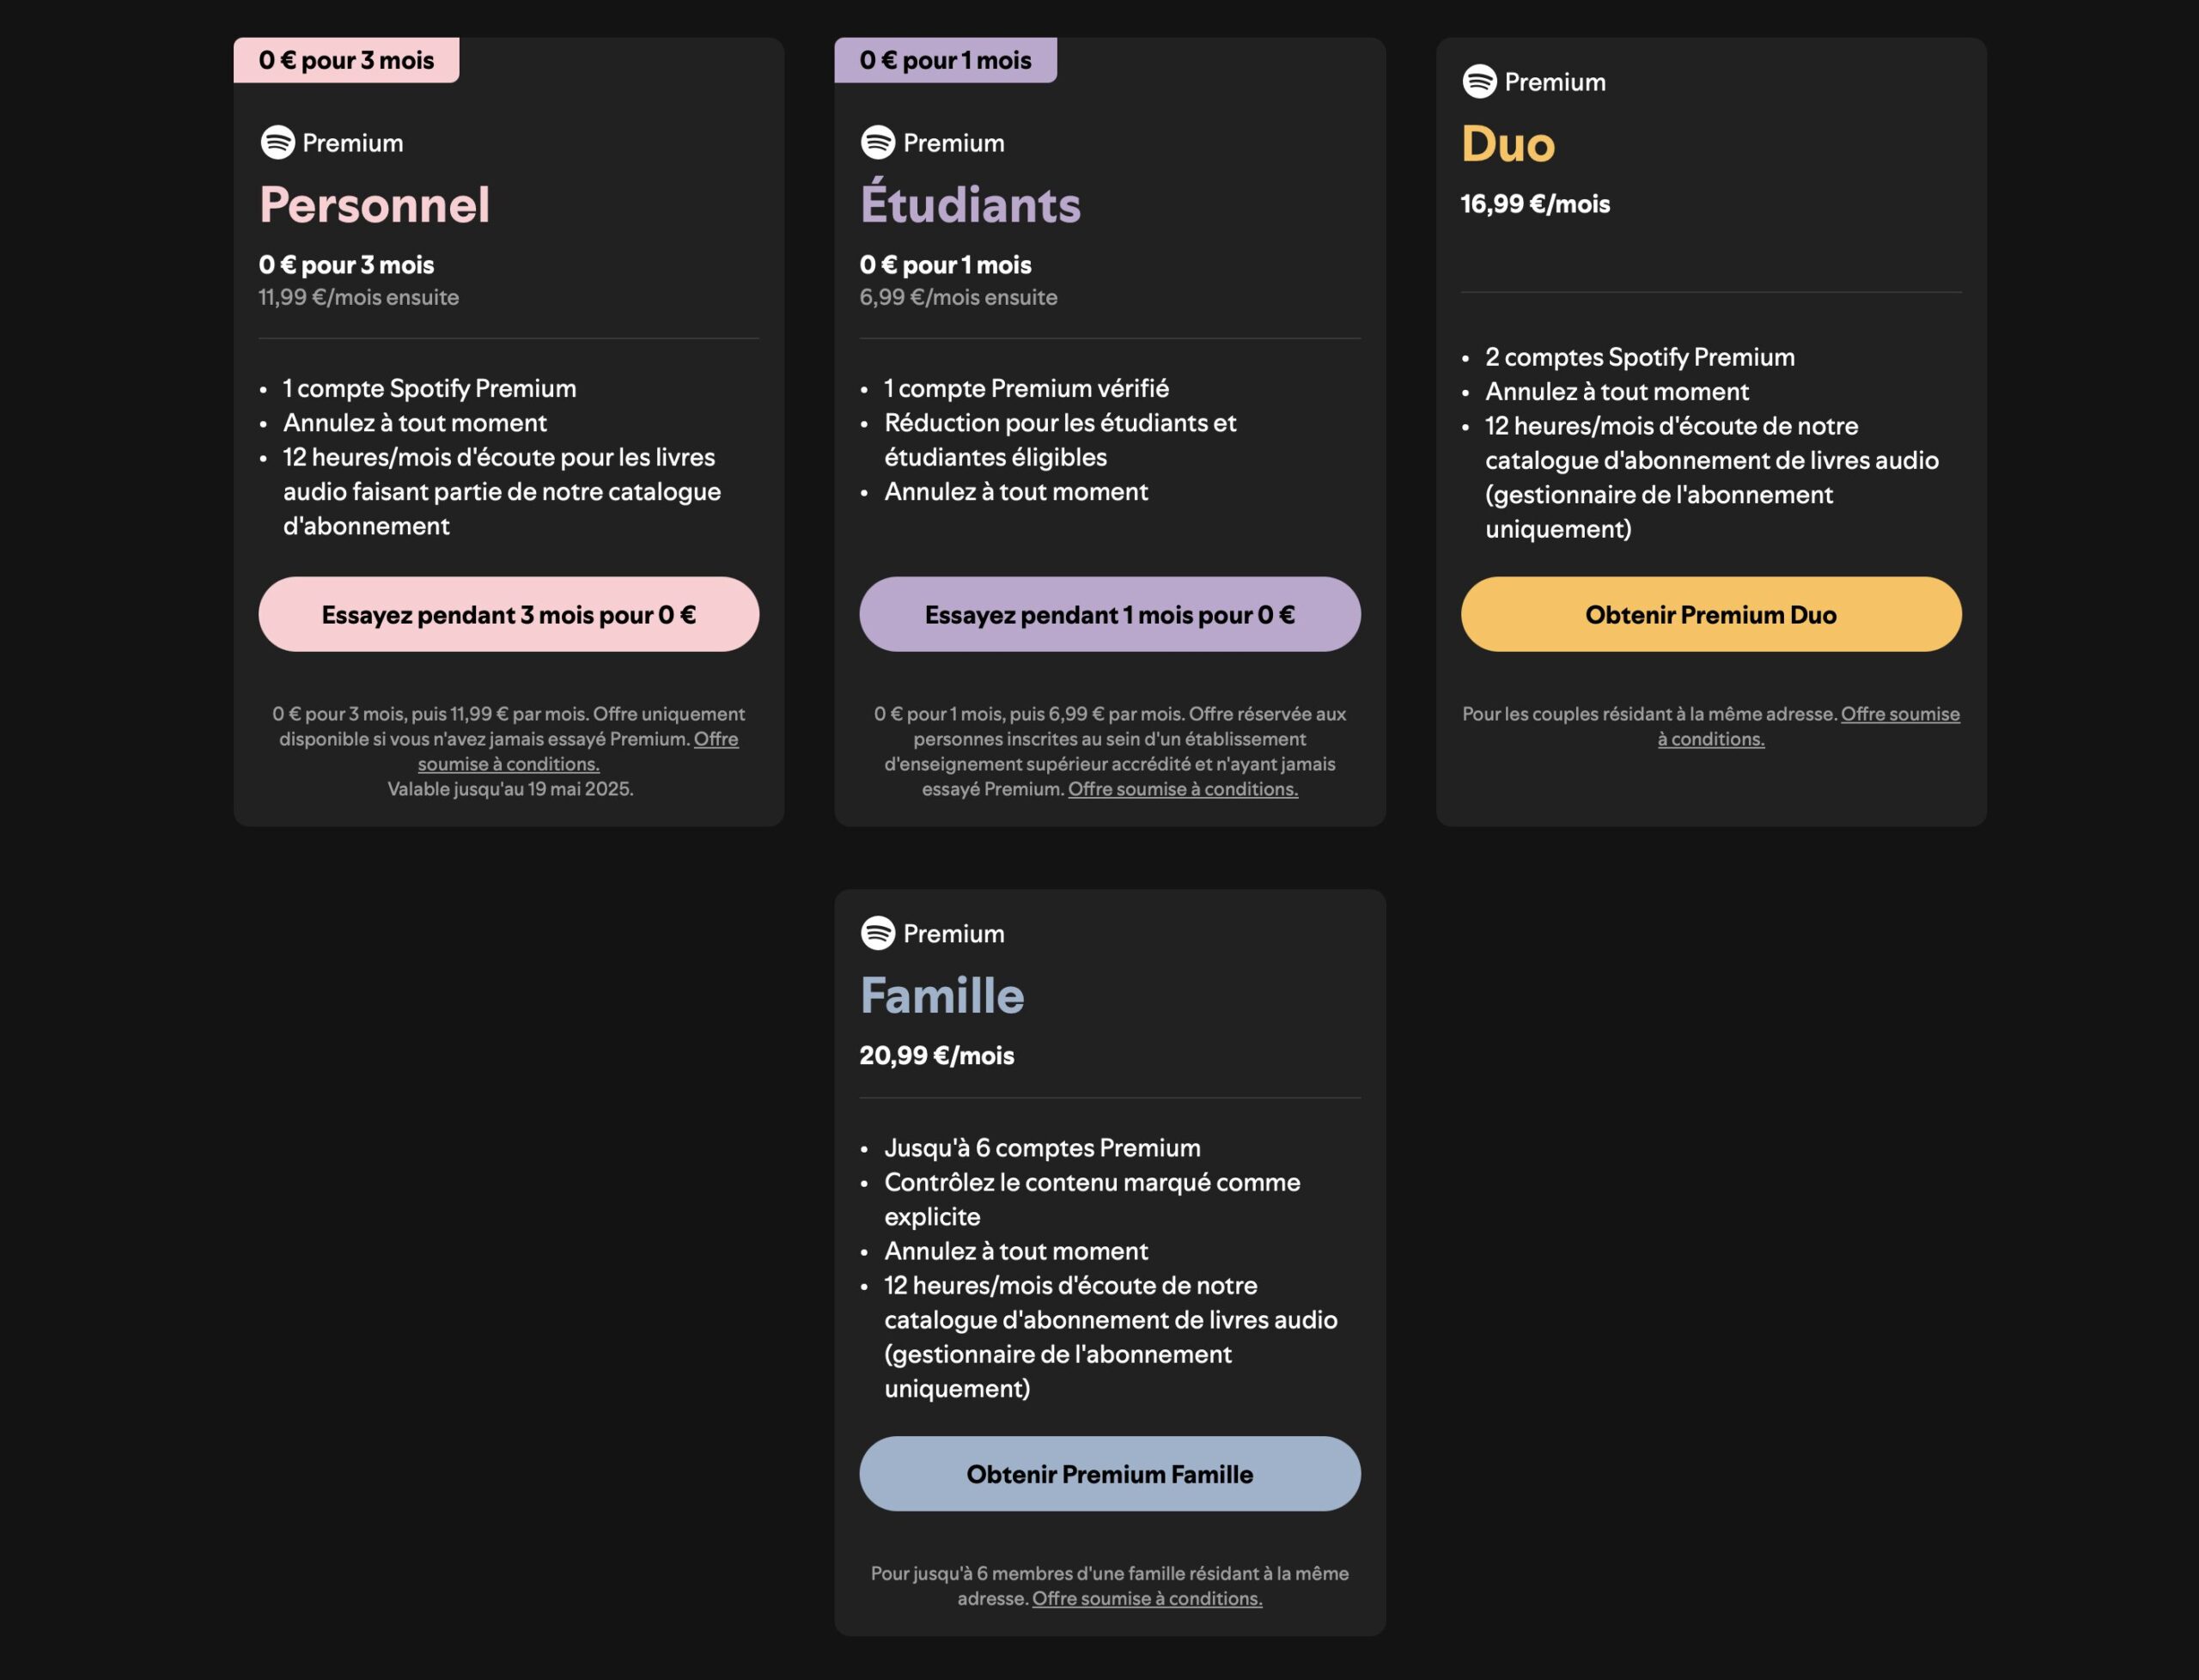Click the Spotify logo on the Famille card

(878, 933)
